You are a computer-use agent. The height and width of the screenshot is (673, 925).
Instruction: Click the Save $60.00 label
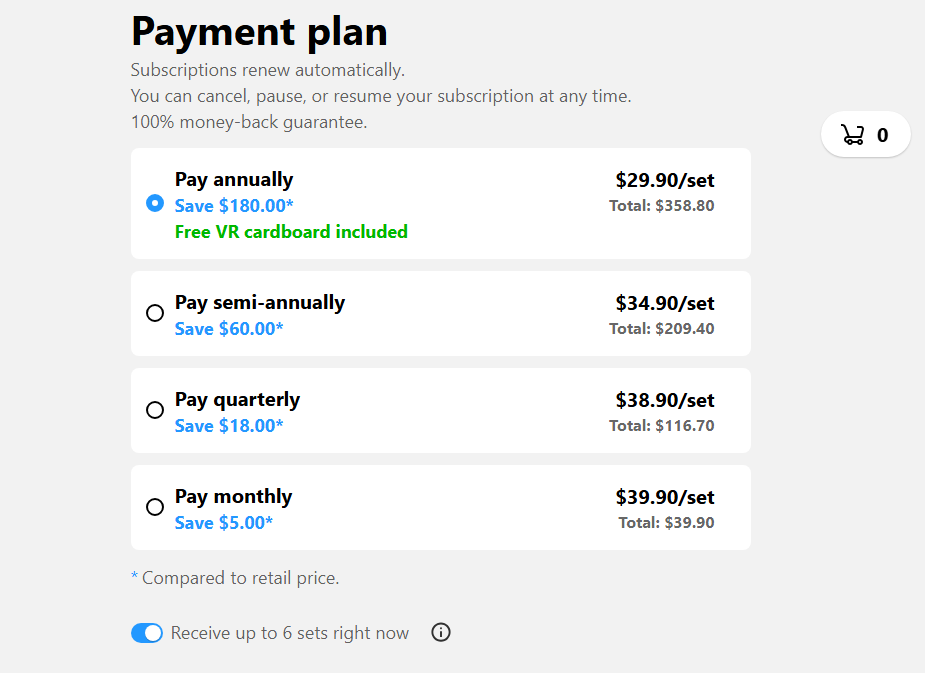pyautogui.click(x=229, y=329)
